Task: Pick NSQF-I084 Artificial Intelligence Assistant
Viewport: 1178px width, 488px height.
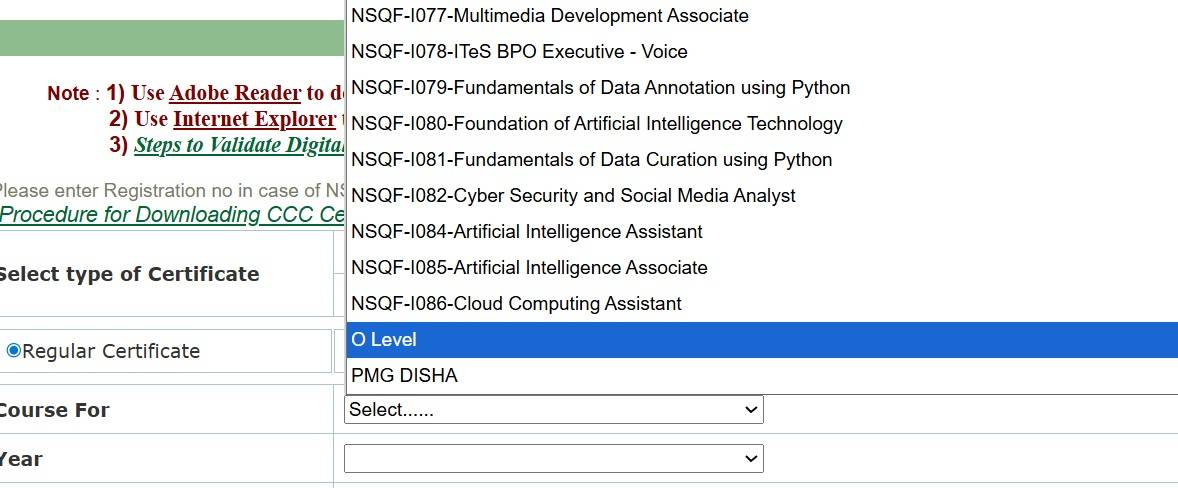Action: click(527, 232)
